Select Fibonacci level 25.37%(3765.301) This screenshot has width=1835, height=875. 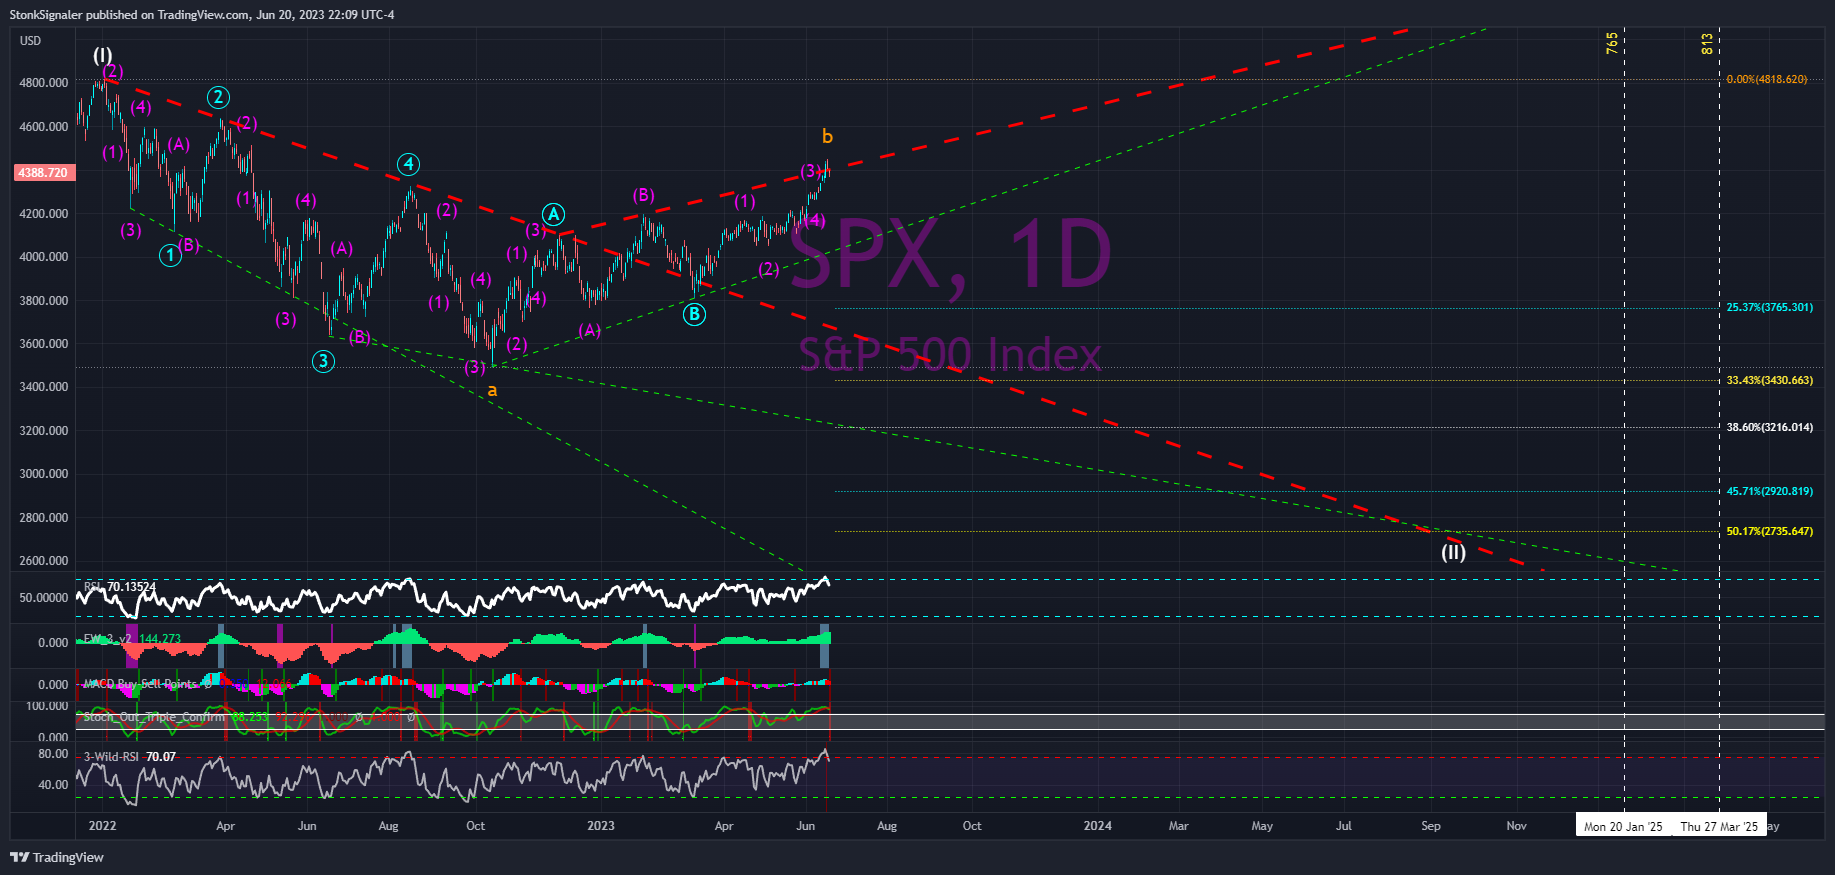coord(1769,307)
